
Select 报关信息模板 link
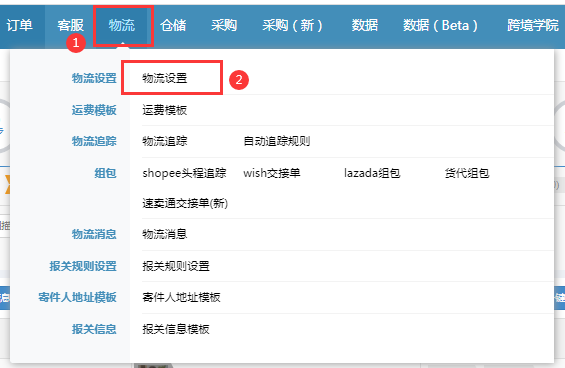coord(176,329)
